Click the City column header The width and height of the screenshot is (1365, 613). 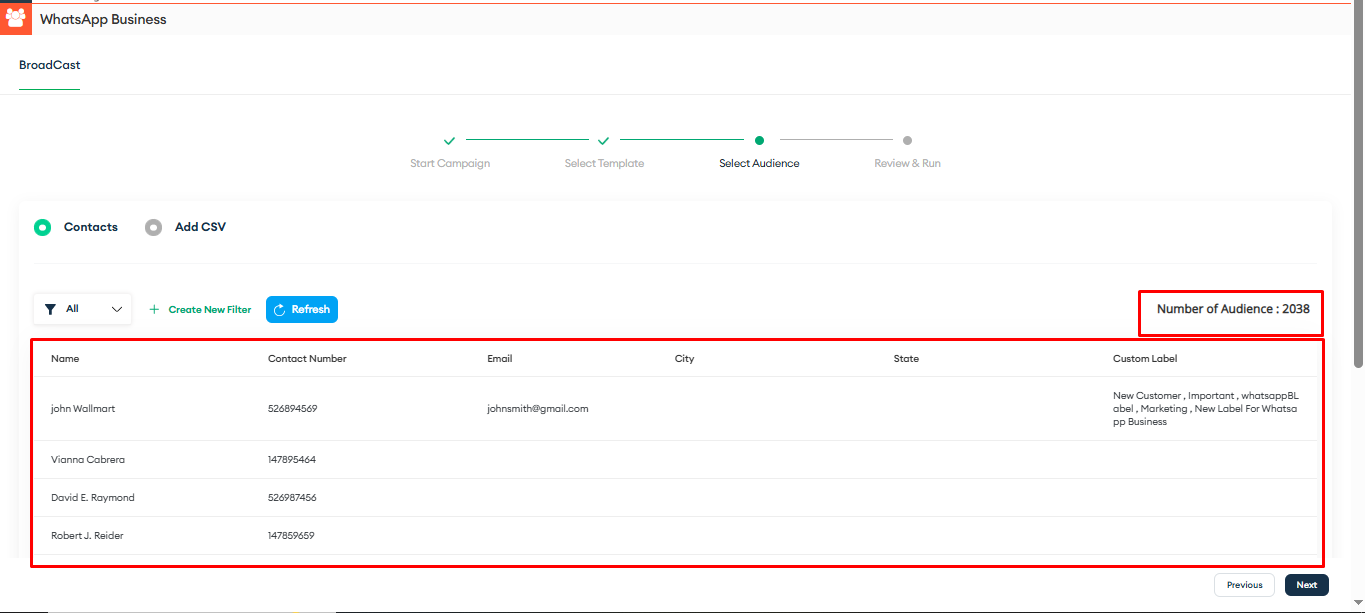tap(684, 358)
